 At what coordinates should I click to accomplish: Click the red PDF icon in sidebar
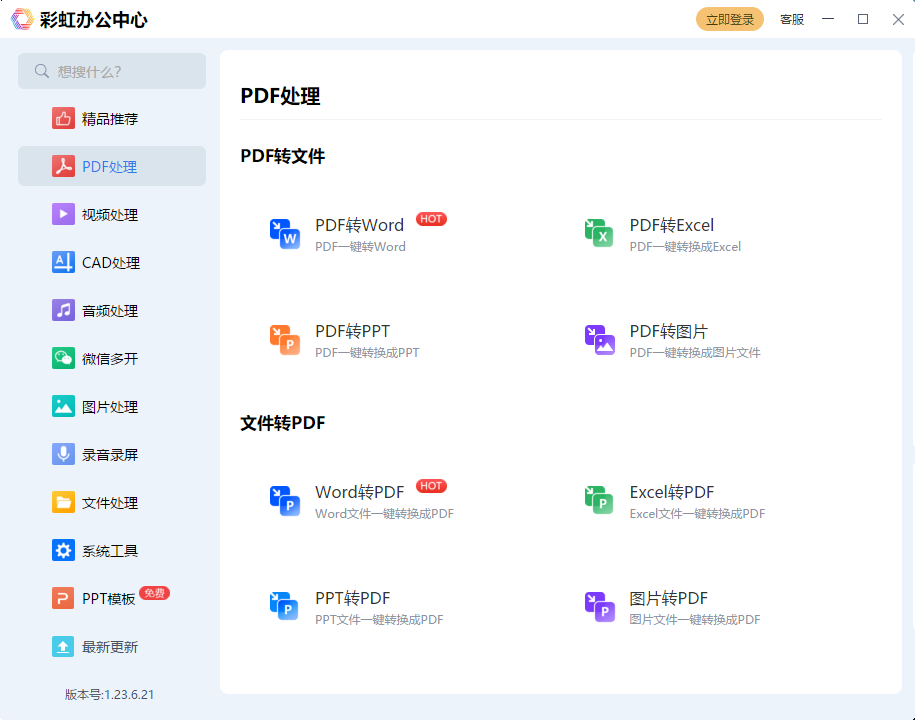click(x=63, y=166)
